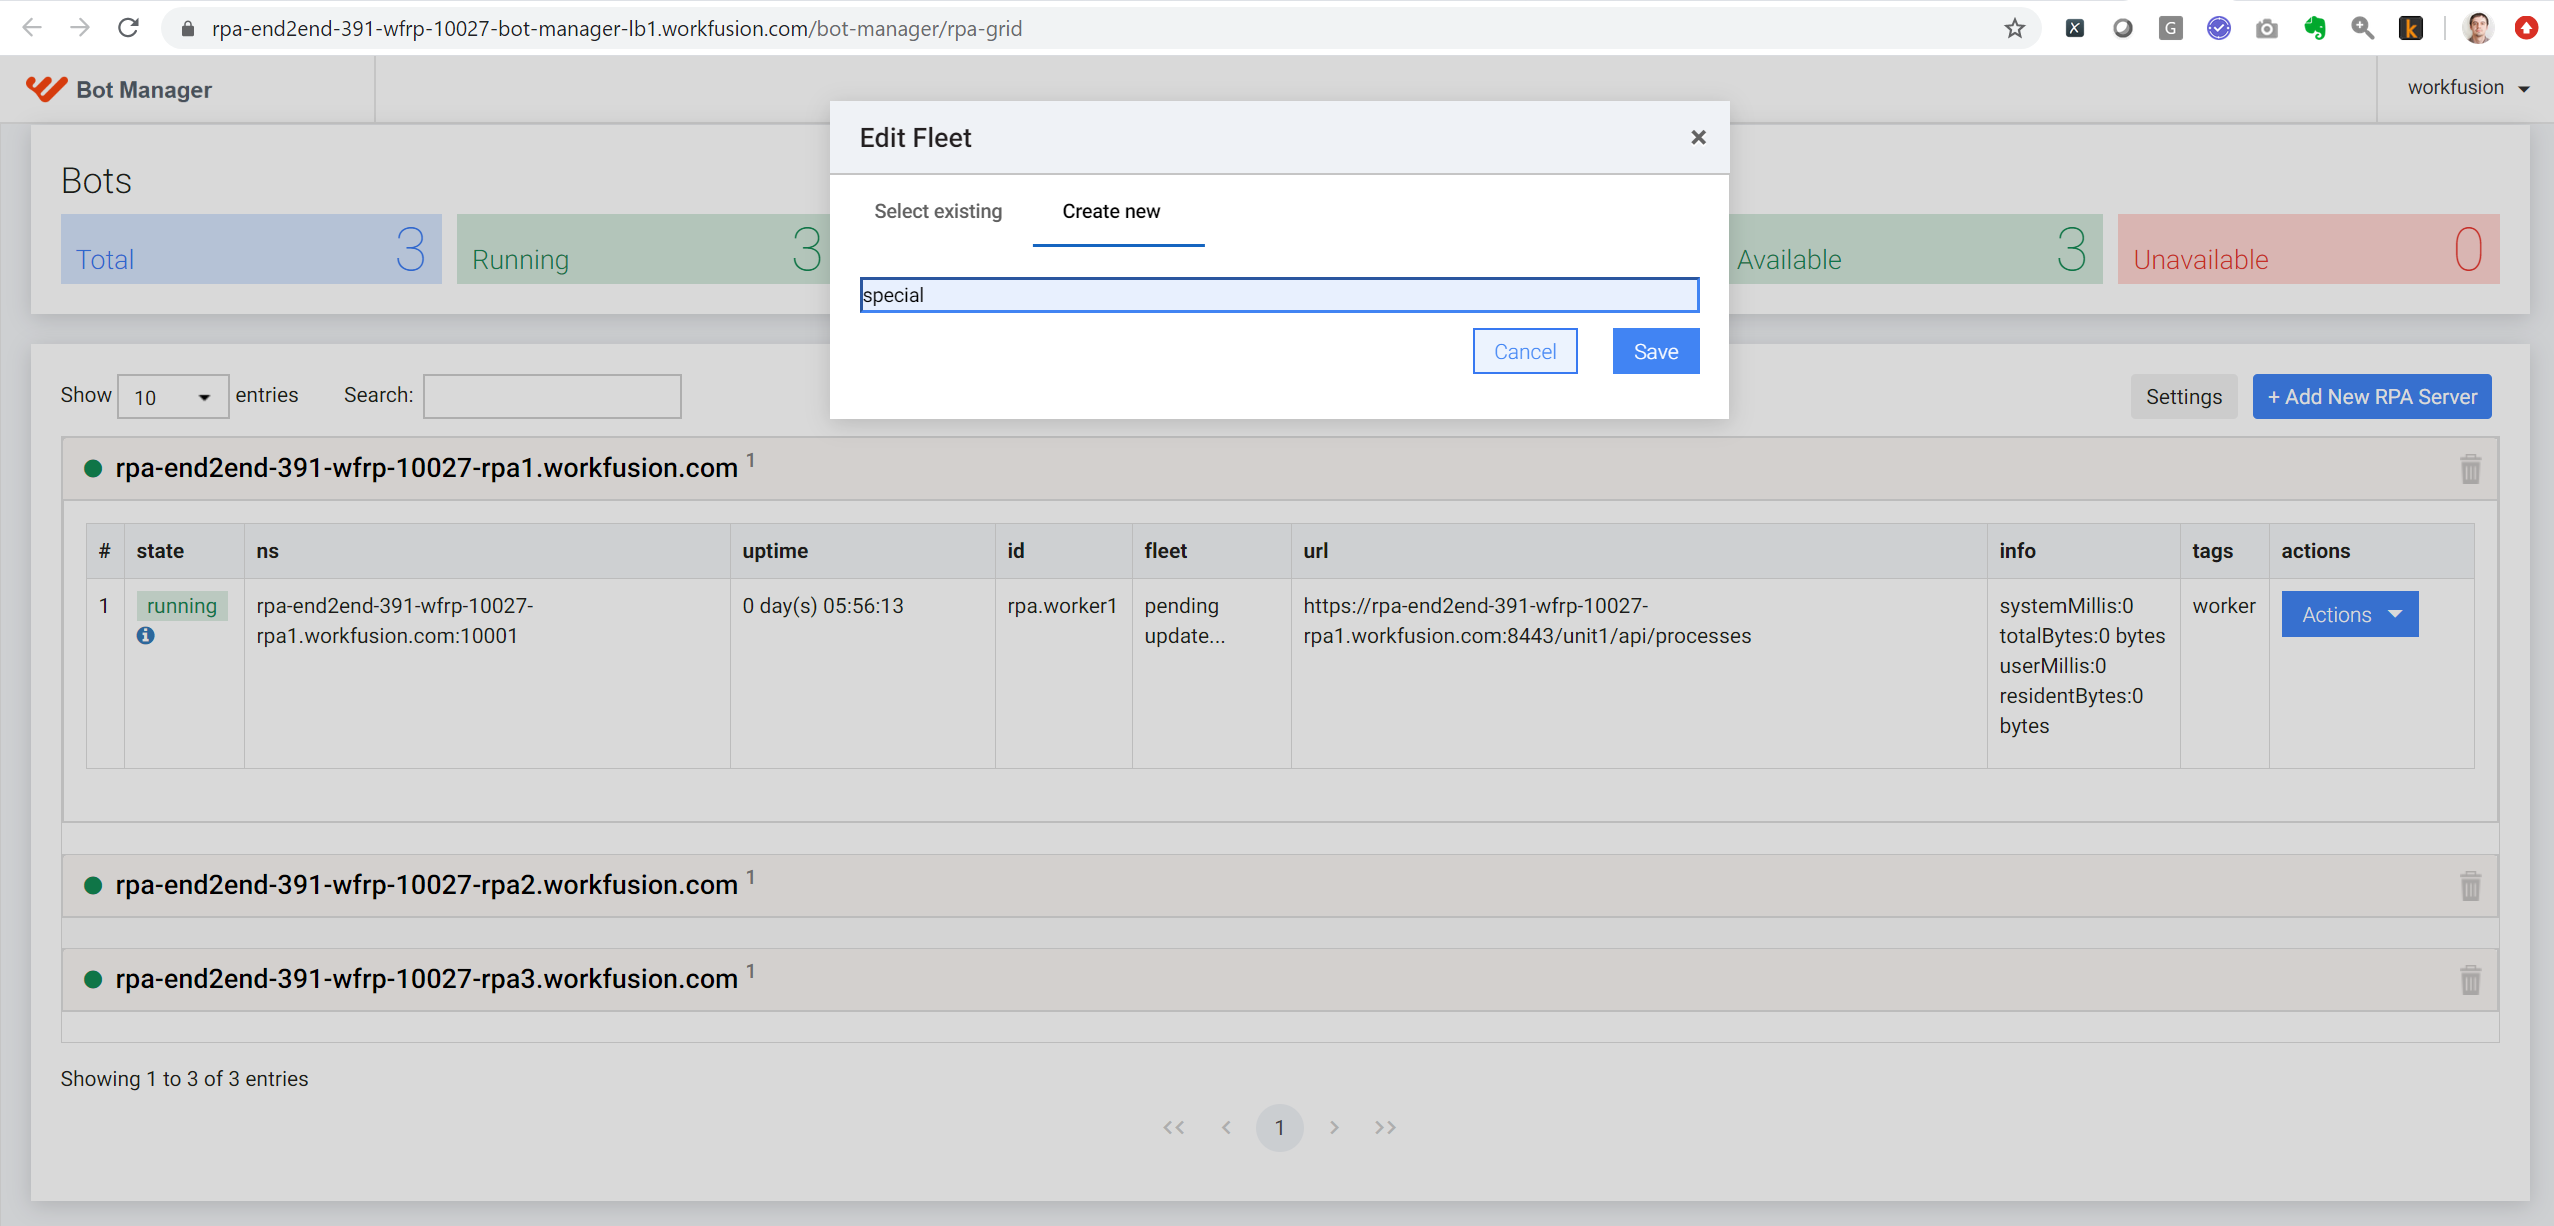Go to the last page of results
The width and height of the screenshot is (2554, 1226).
point(1385,1128)
